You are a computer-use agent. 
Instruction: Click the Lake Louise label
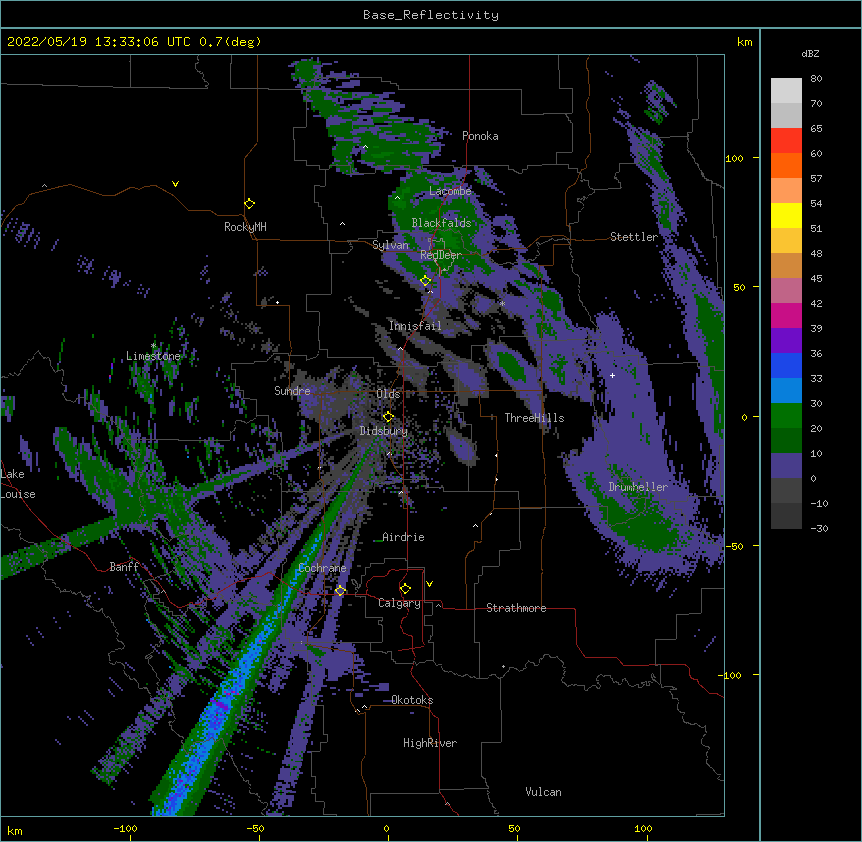coord(18,484)
